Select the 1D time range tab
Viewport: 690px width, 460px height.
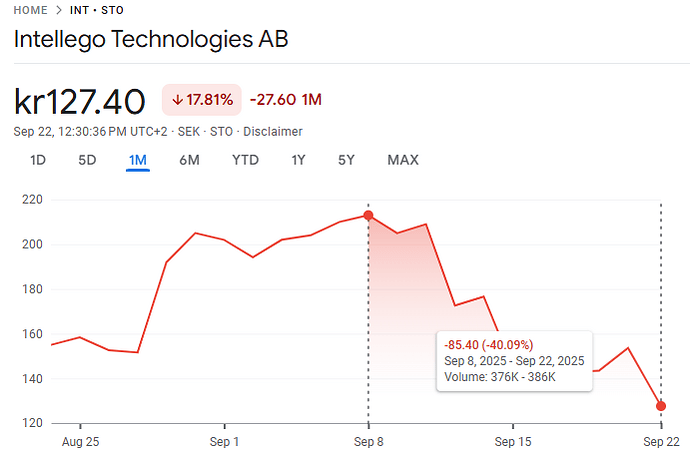click(x=38, y=160)
